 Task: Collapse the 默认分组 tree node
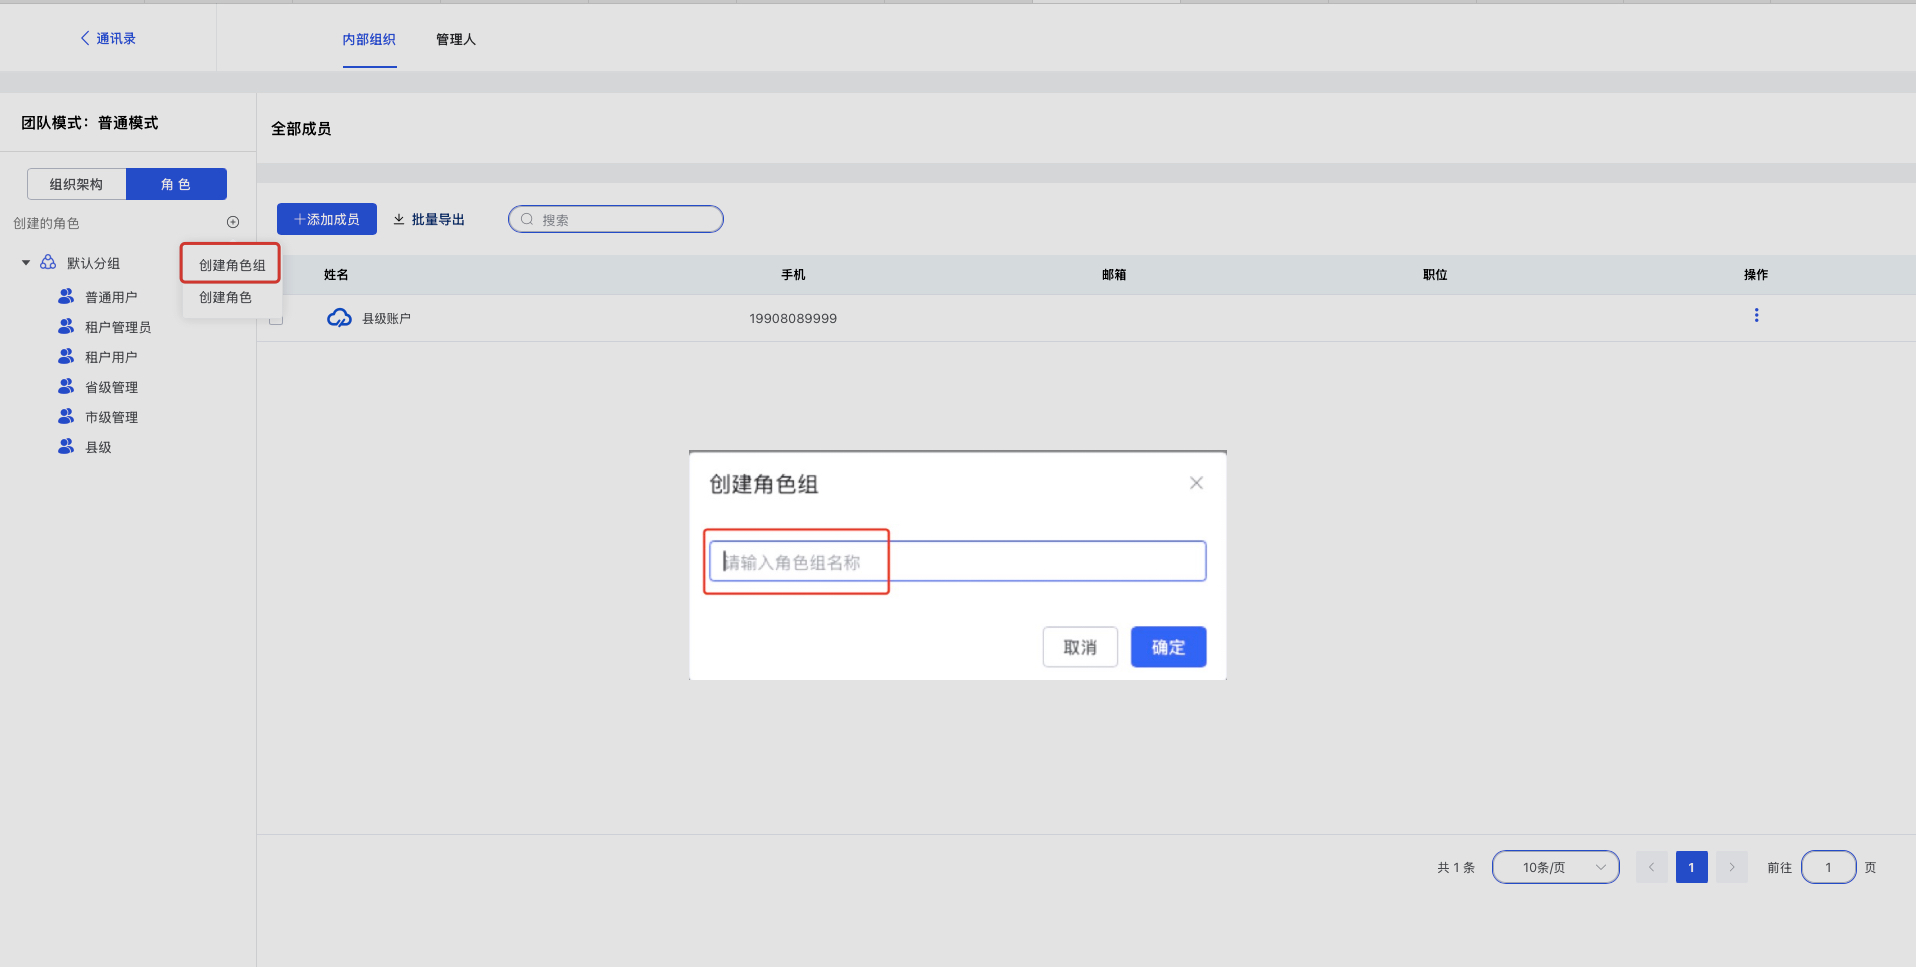26,263
